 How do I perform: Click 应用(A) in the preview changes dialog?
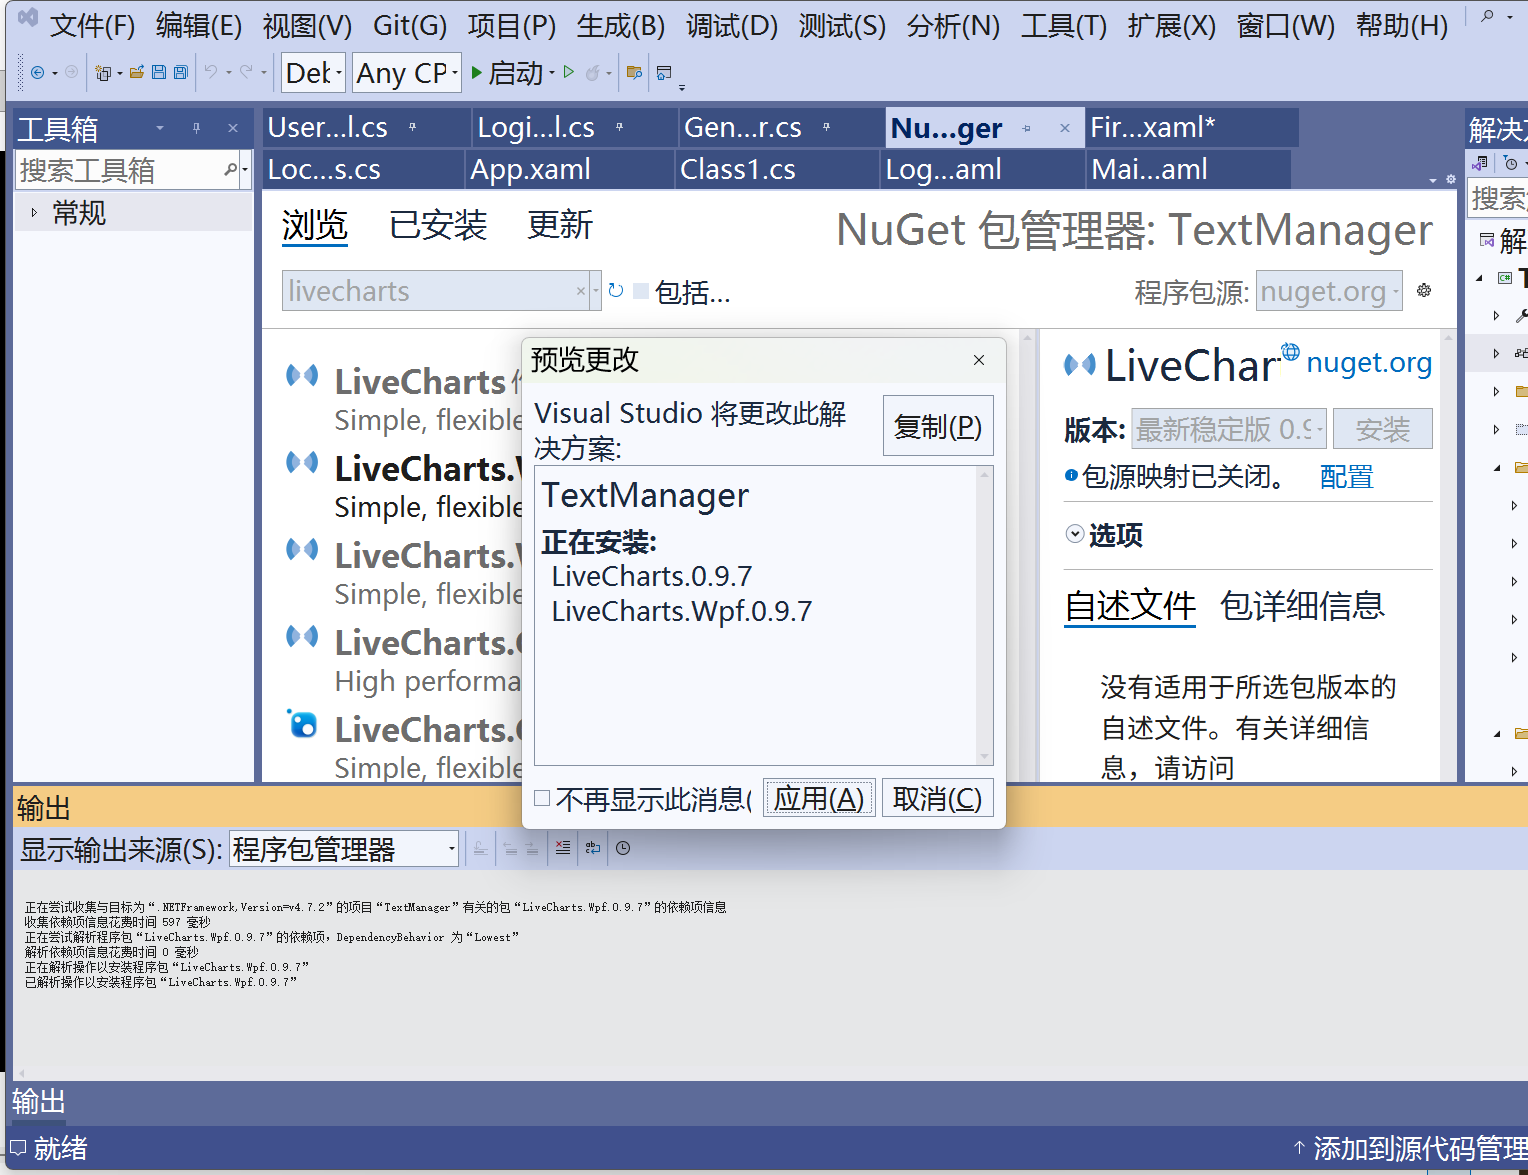point(819,798)
